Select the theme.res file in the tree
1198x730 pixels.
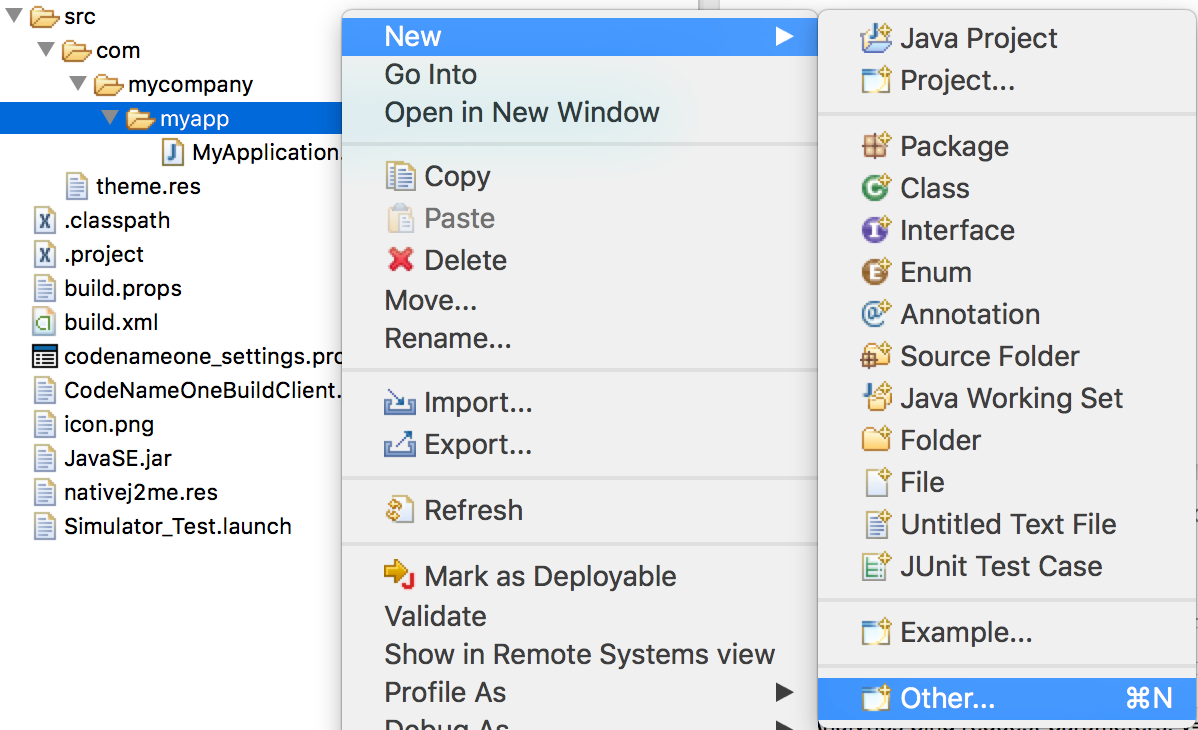146,186
